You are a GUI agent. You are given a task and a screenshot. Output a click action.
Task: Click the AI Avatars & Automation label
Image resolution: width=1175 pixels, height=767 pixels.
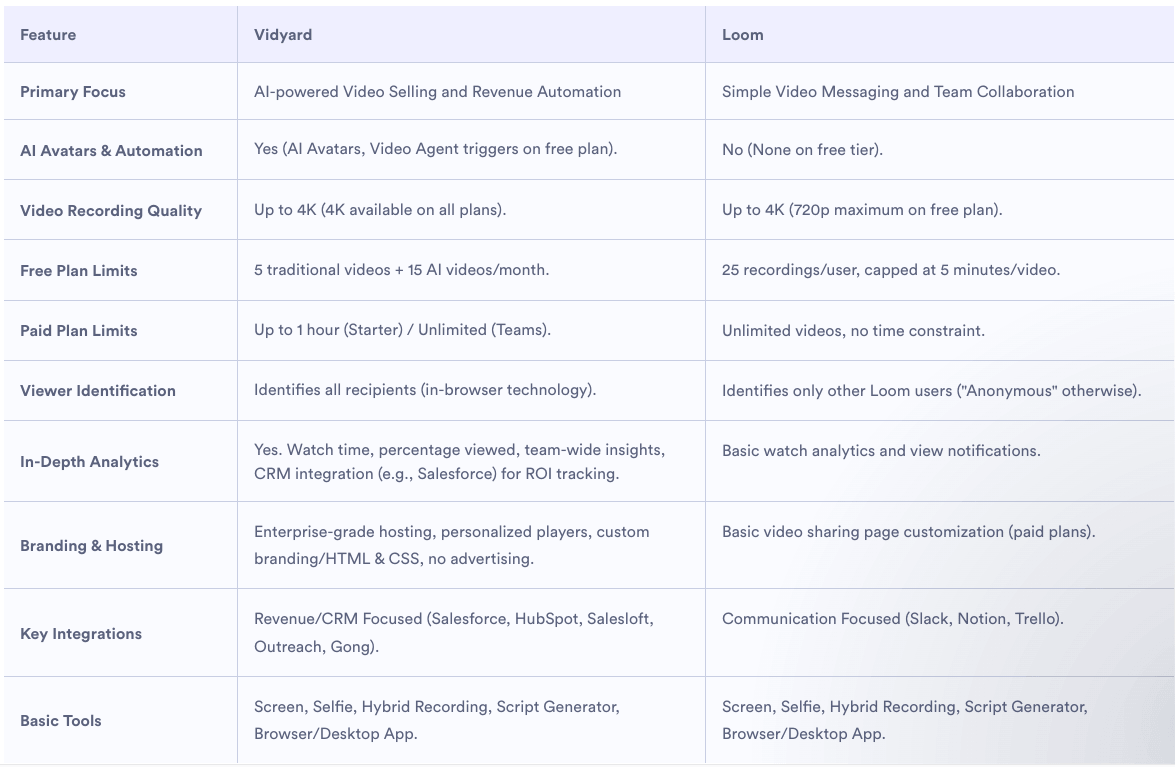click(x=111, y=151)
